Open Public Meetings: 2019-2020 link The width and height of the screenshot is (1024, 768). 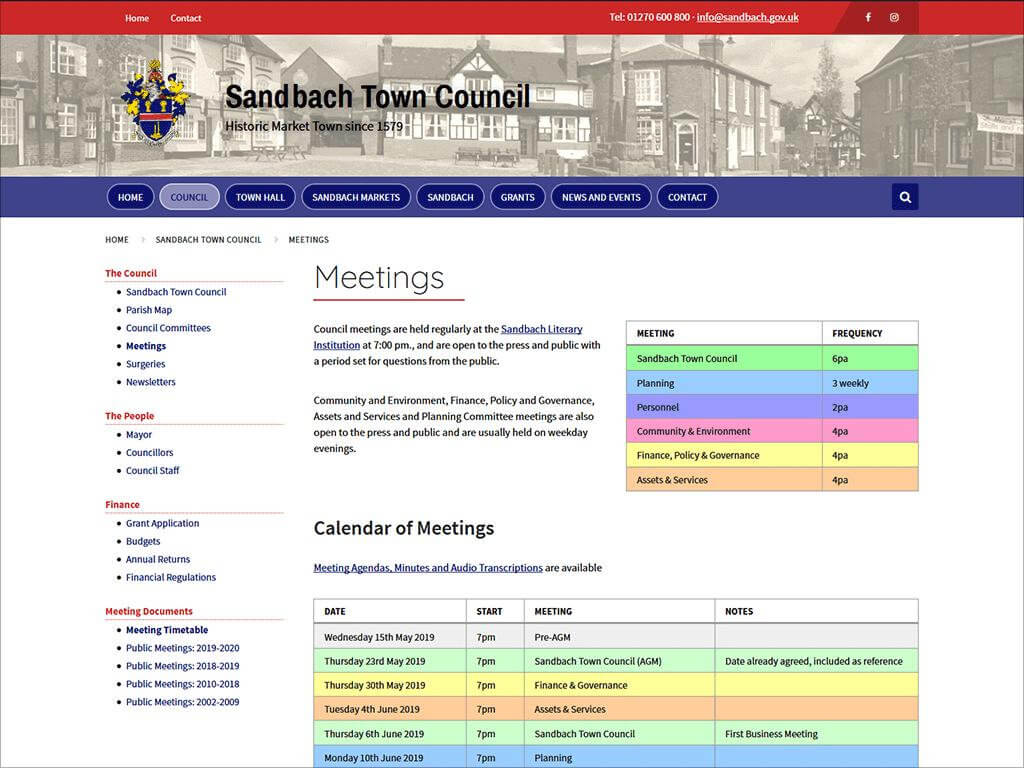click(x=183, y=648)
